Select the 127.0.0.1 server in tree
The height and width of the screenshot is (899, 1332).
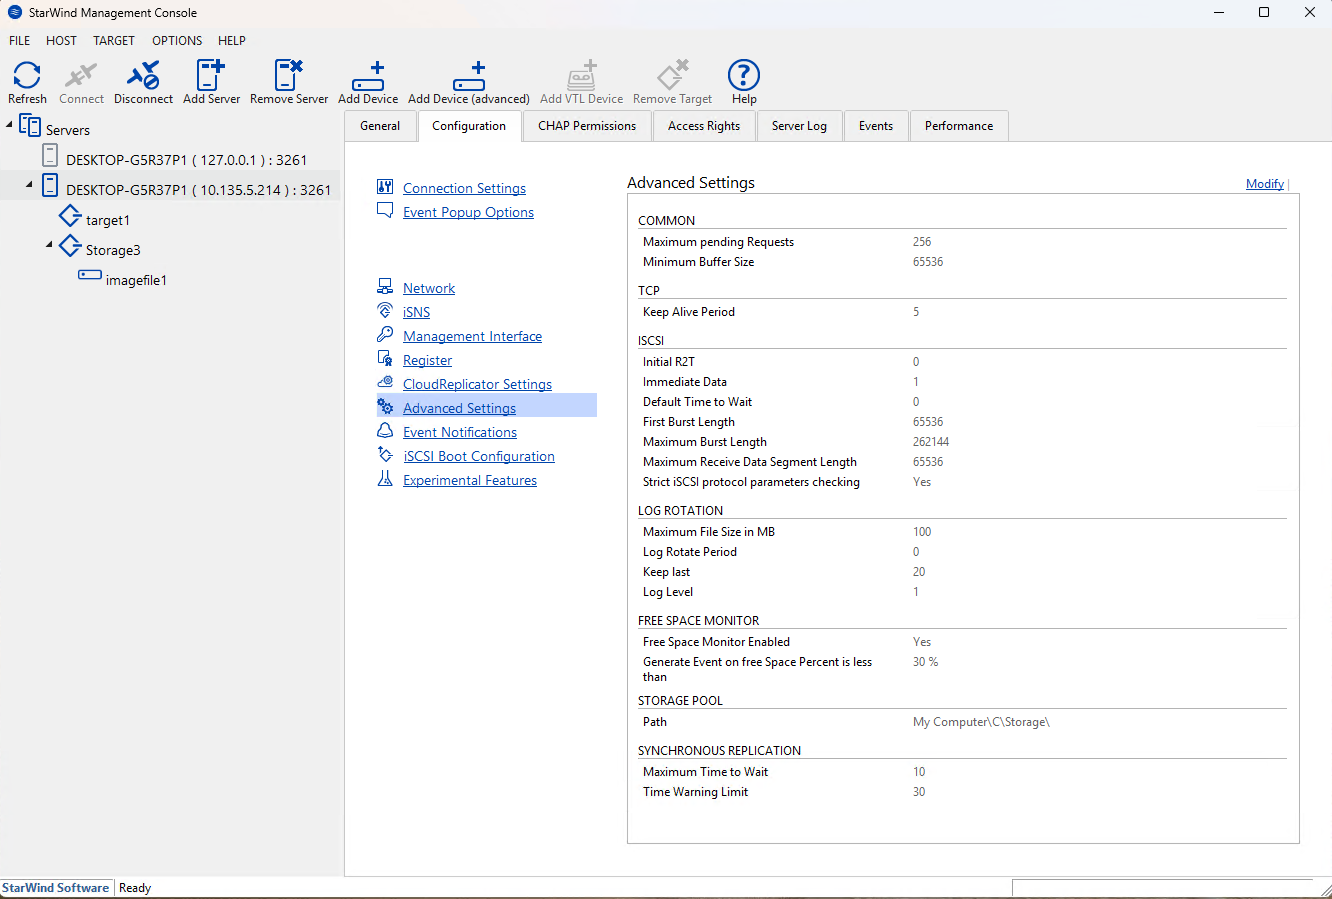[x=186, y=160]
